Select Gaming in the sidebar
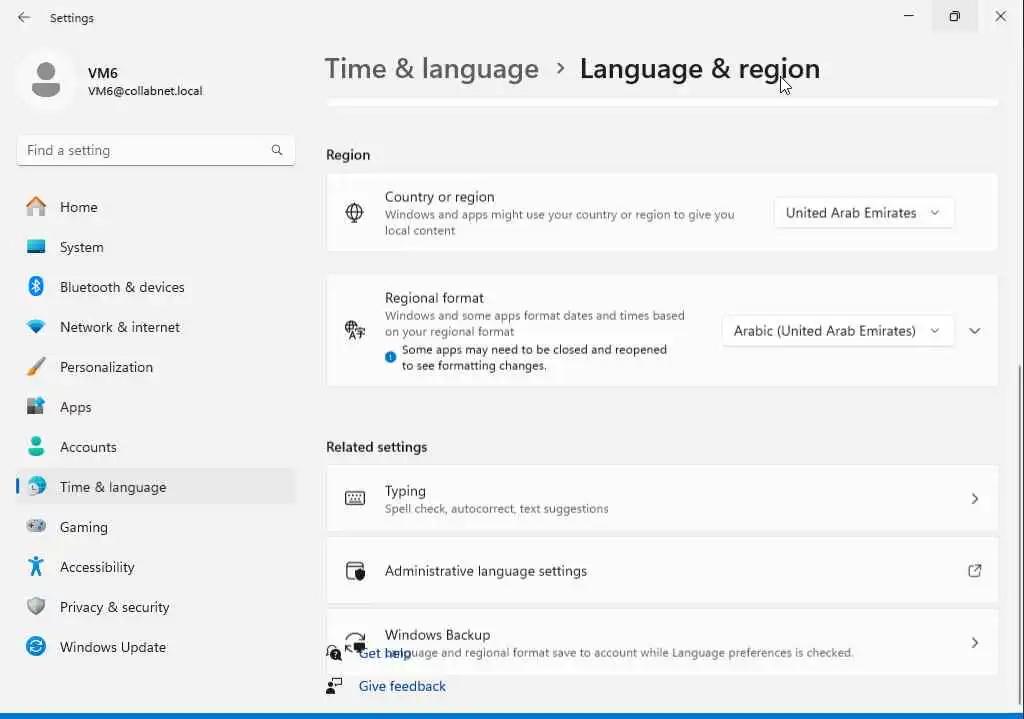 click(155, 526)
